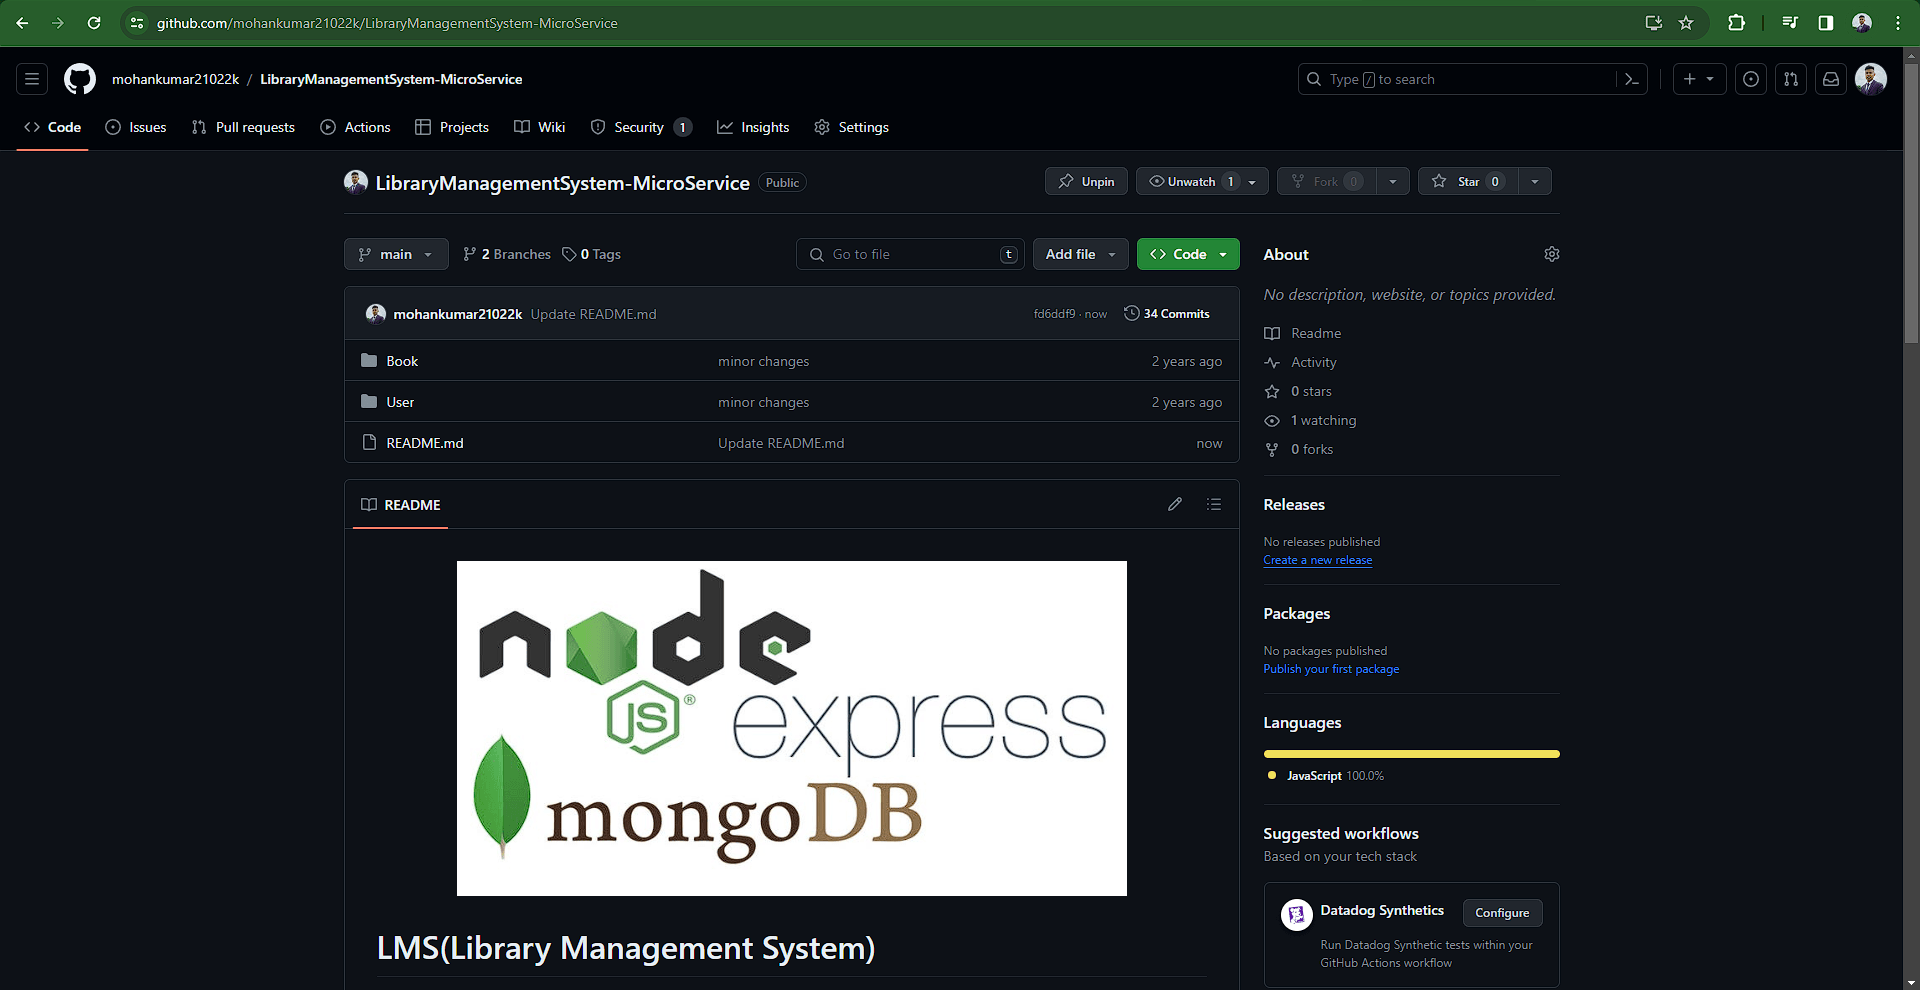The width and height of the screenshot is (1920, 990).
Task: Open the Actions tab
Action: coord(355,127)
